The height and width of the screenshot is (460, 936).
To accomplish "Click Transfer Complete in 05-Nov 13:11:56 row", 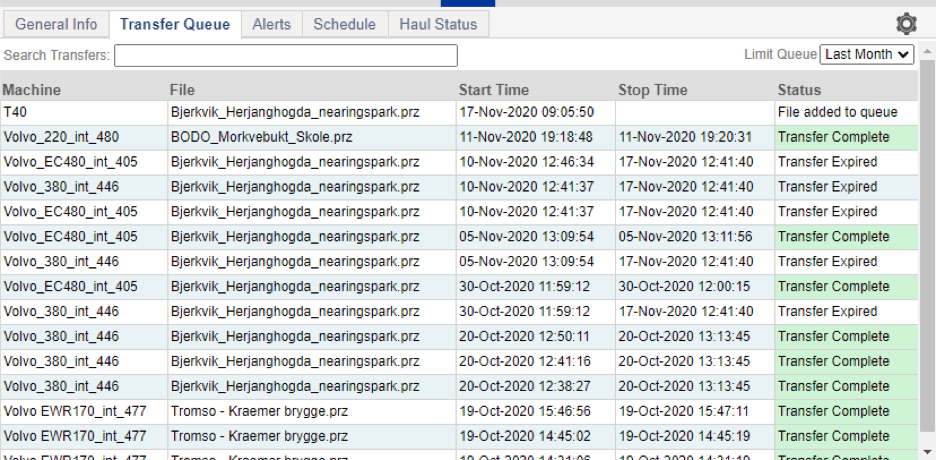I will click(x=833, y=237).
